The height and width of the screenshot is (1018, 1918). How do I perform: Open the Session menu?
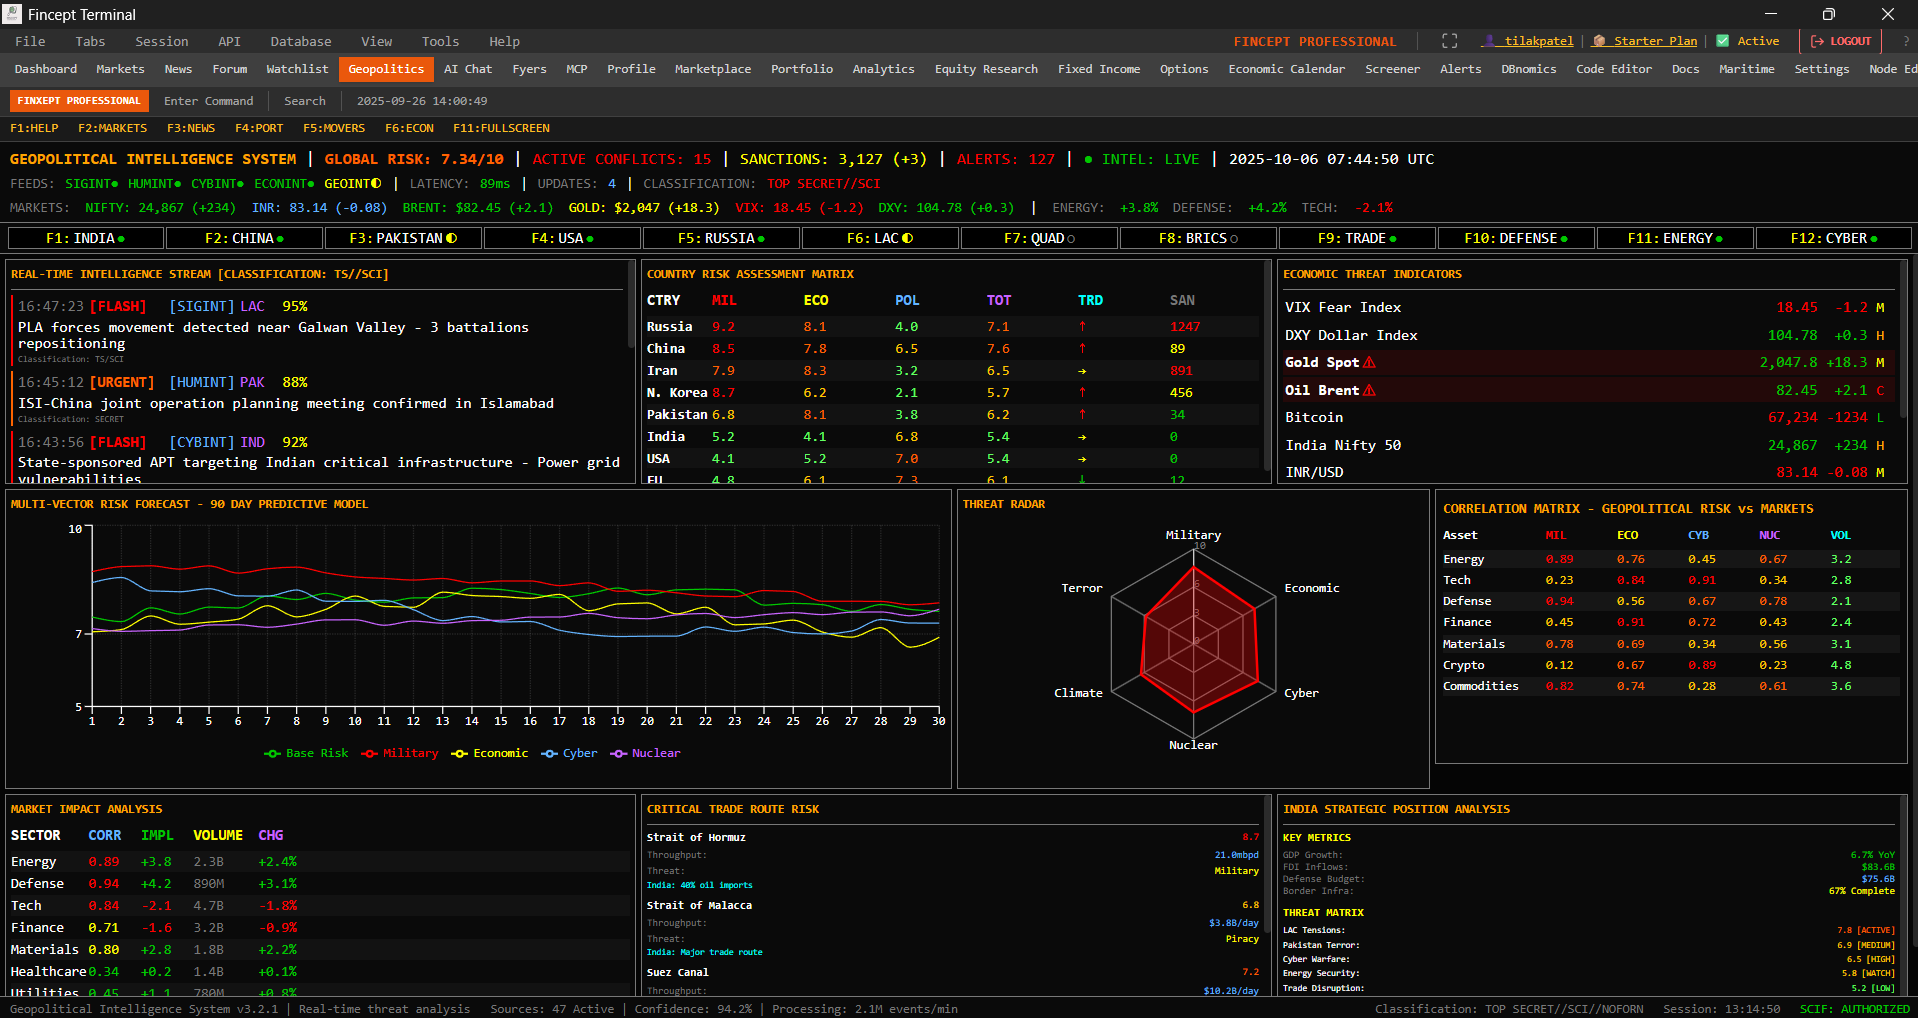tap(161, 41)
